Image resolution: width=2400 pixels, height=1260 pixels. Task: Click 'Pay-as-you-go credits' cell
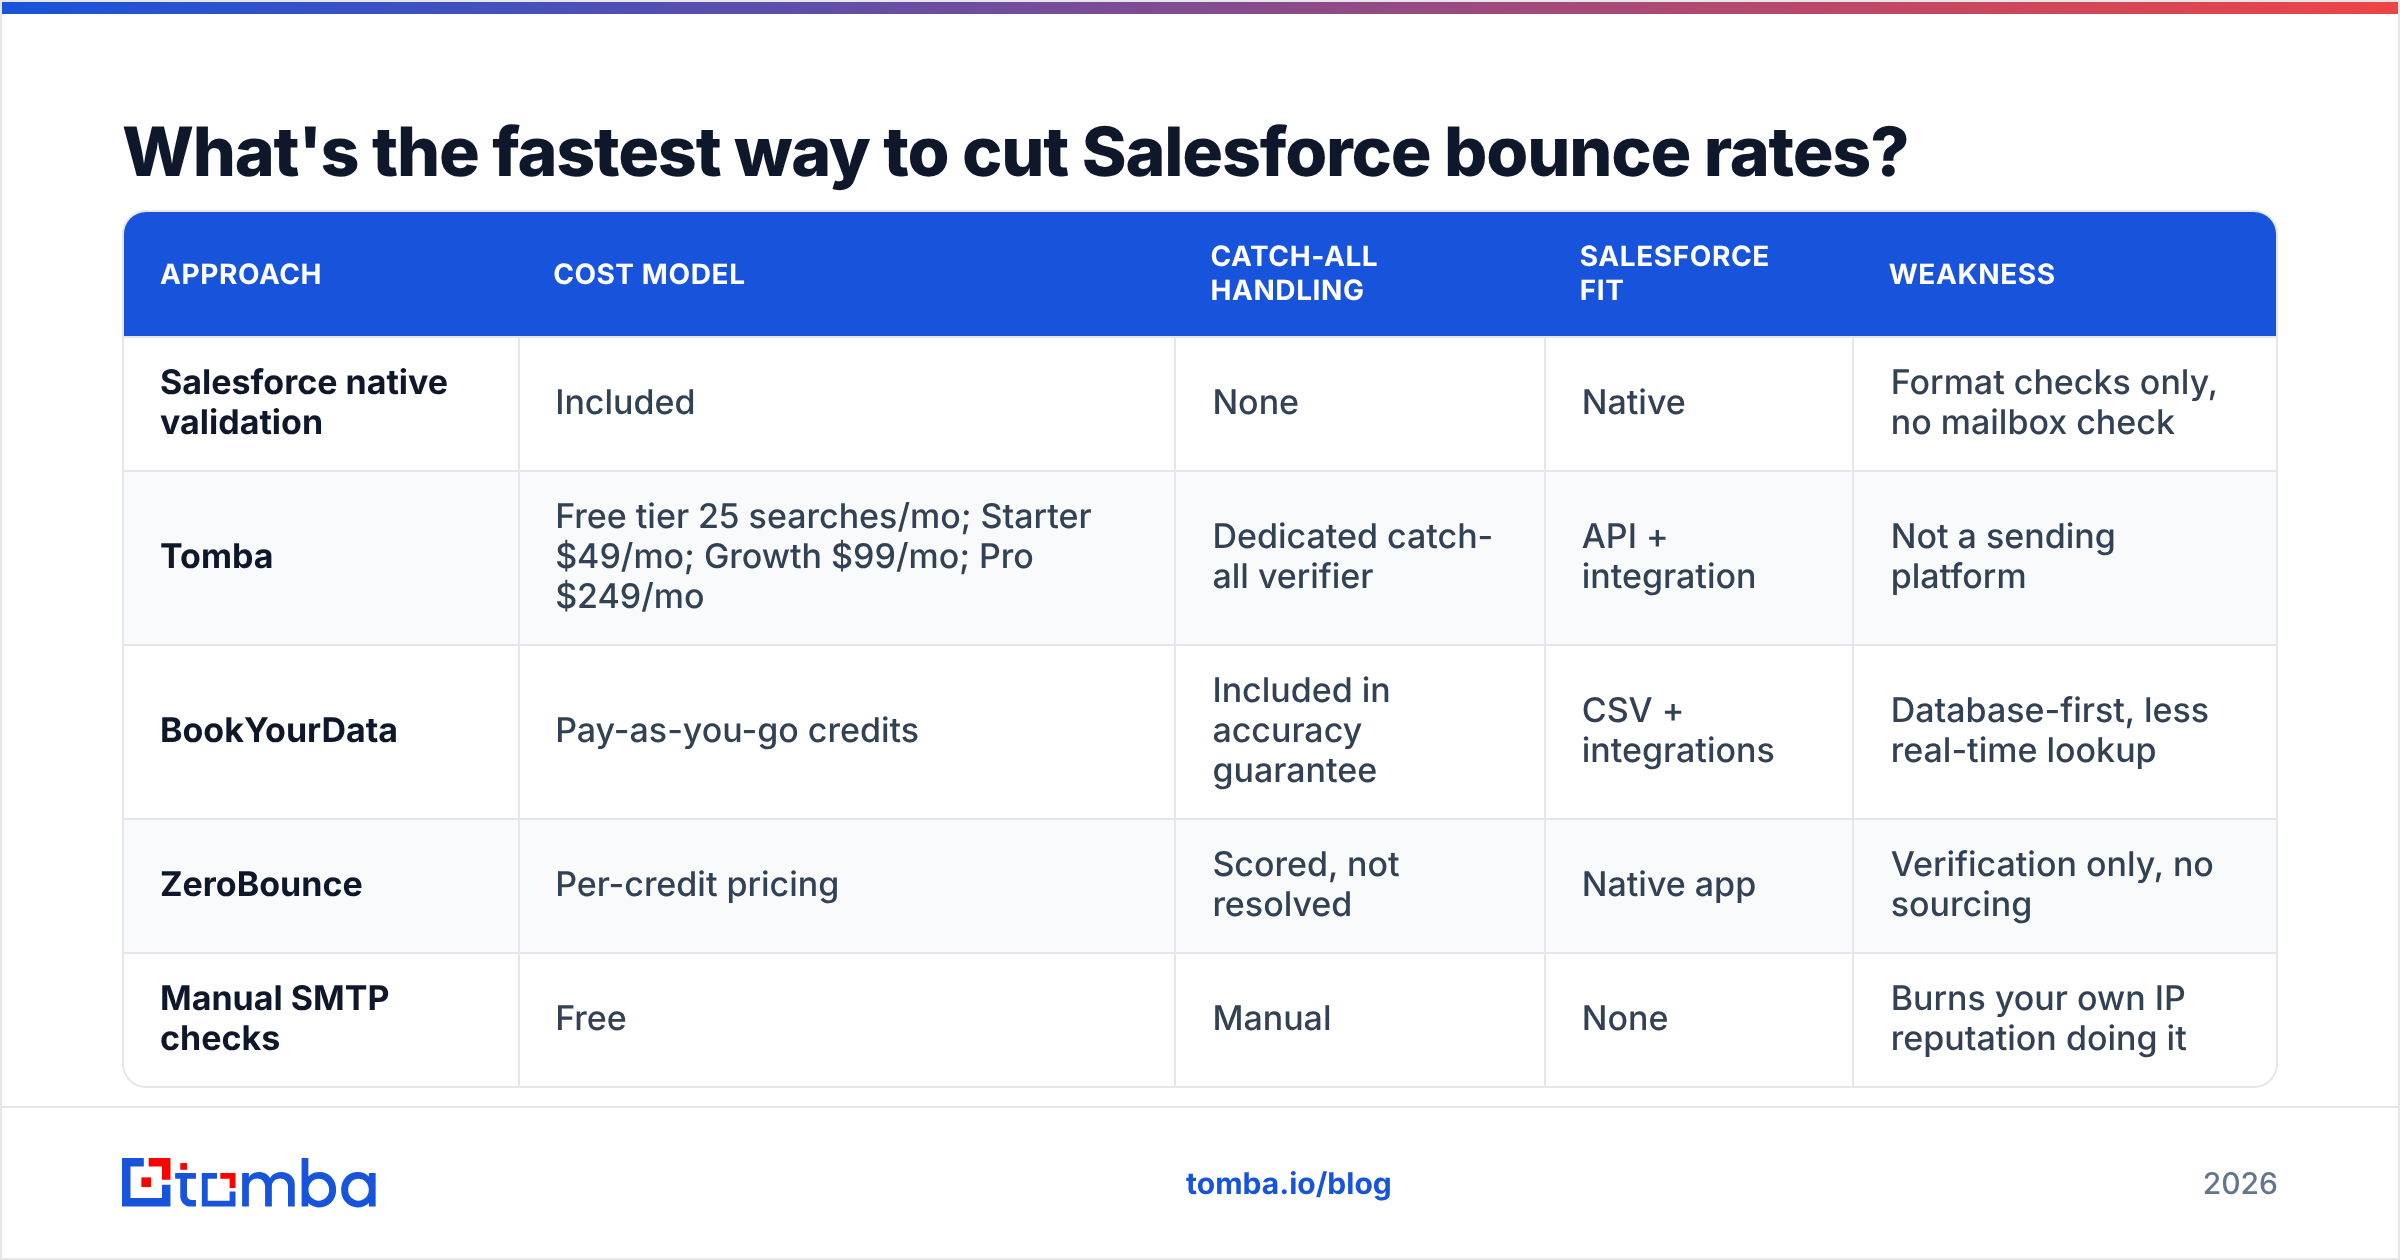737,730
